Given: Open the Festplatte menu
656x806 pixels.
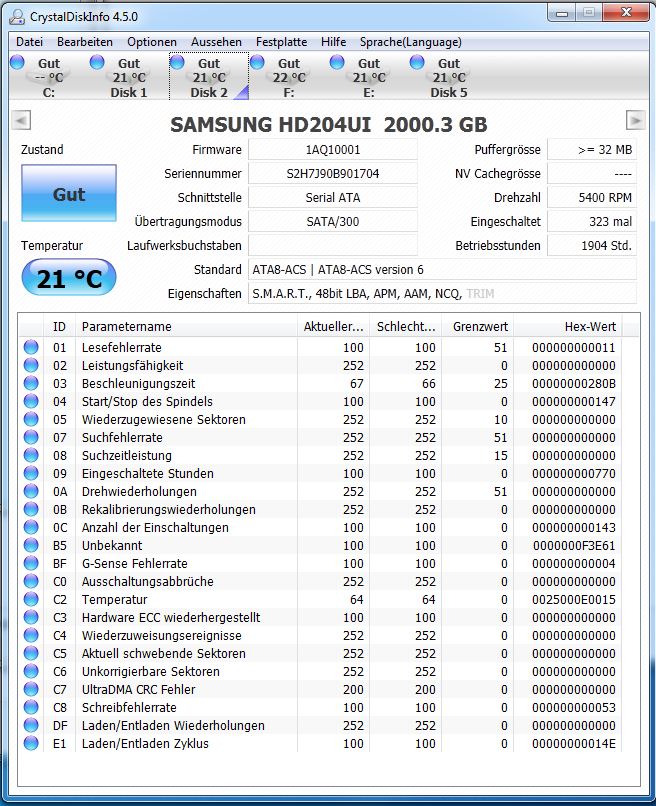Looking at the screenshot, I should pos(281,42).
